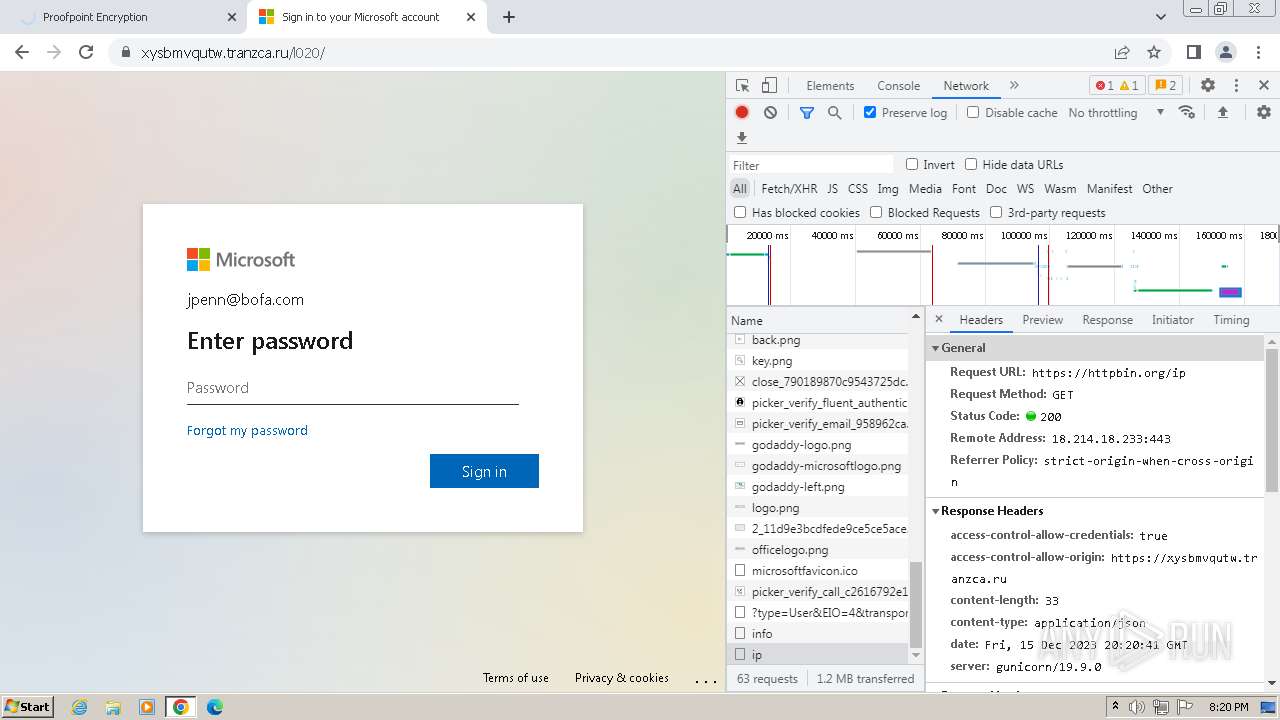Open Chrome side panel icon
Image resolution: width=1280 pixels, height=720 pixels.
(x=1194, y=52)
